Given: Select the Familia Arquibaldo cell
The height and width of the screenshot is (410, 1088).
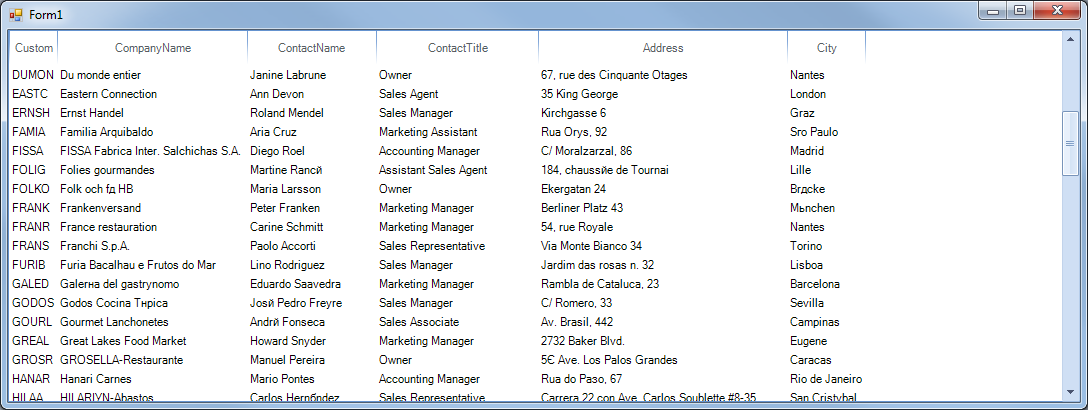Looking at the screenshot, I should 106,132.
